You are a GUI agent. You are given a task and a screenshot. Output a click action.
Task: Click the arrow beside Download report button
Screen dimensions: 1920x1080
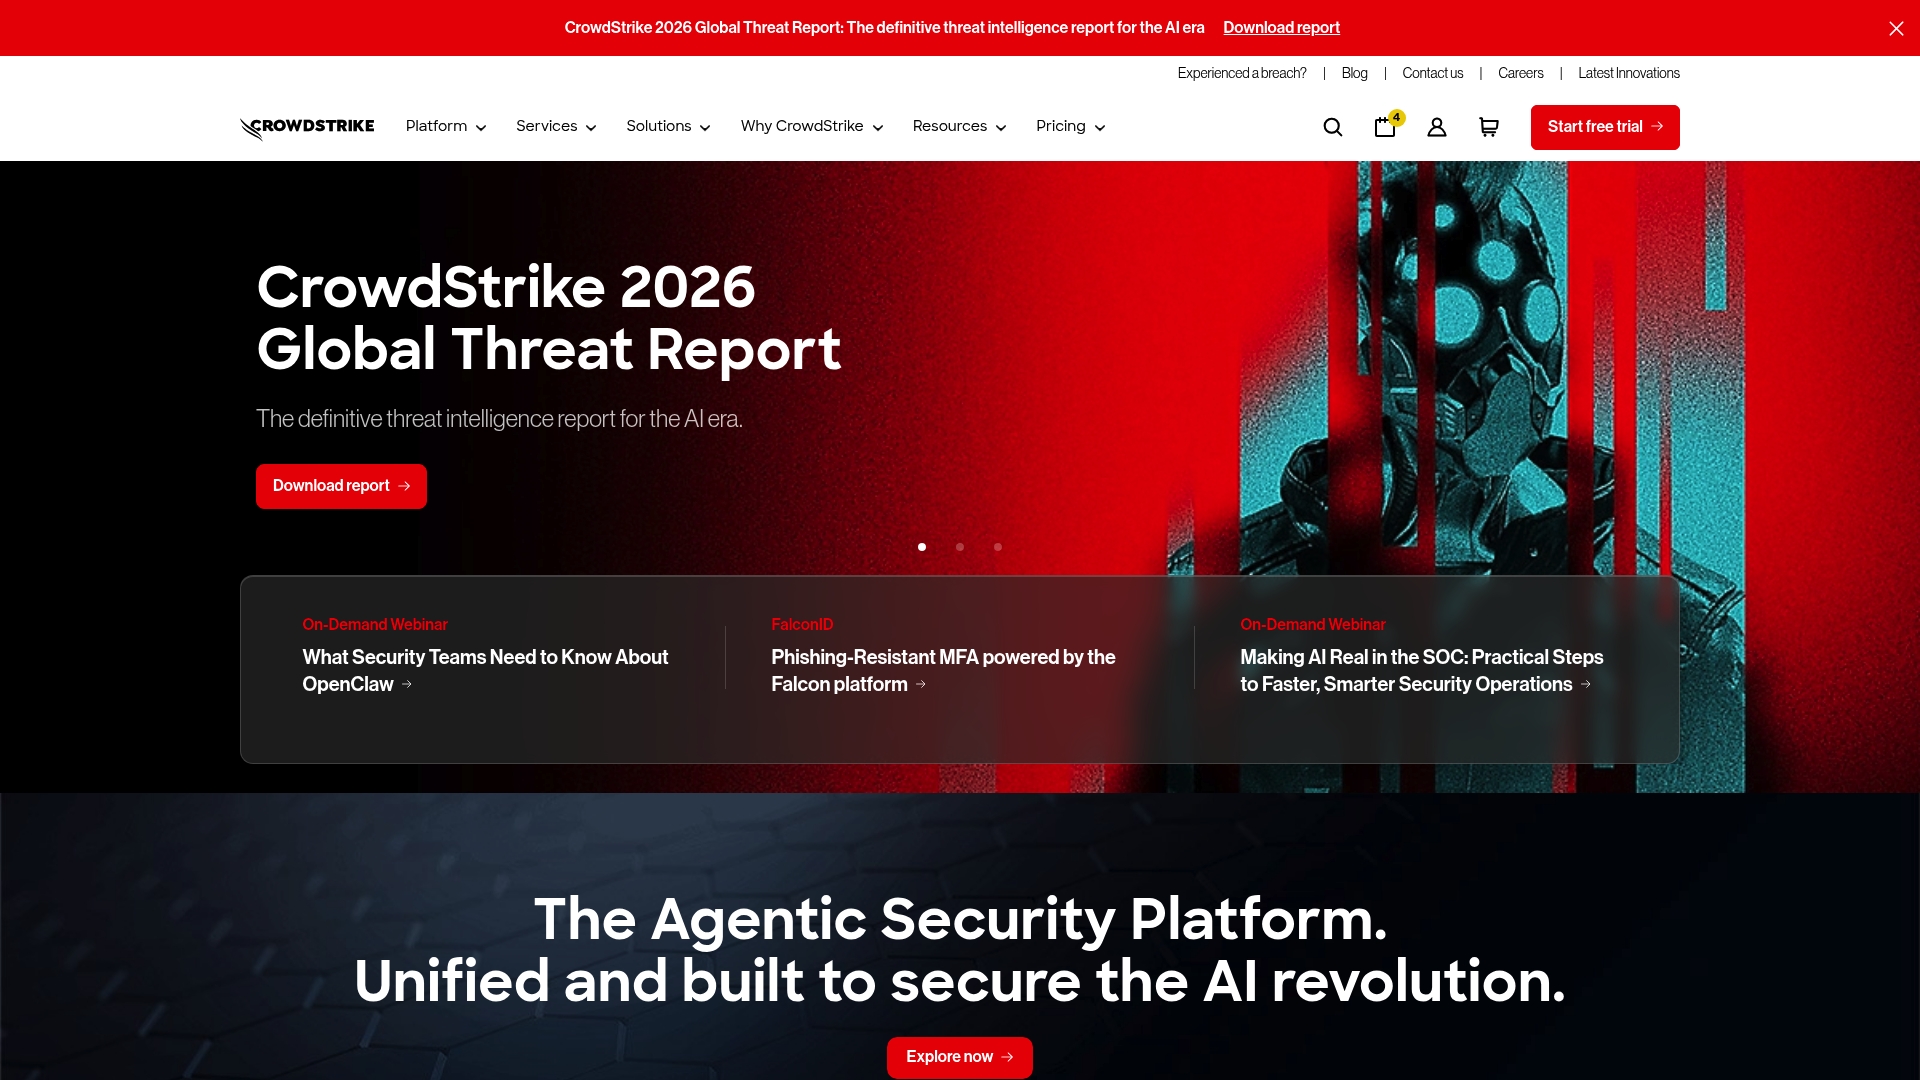[x=404, y=486]
